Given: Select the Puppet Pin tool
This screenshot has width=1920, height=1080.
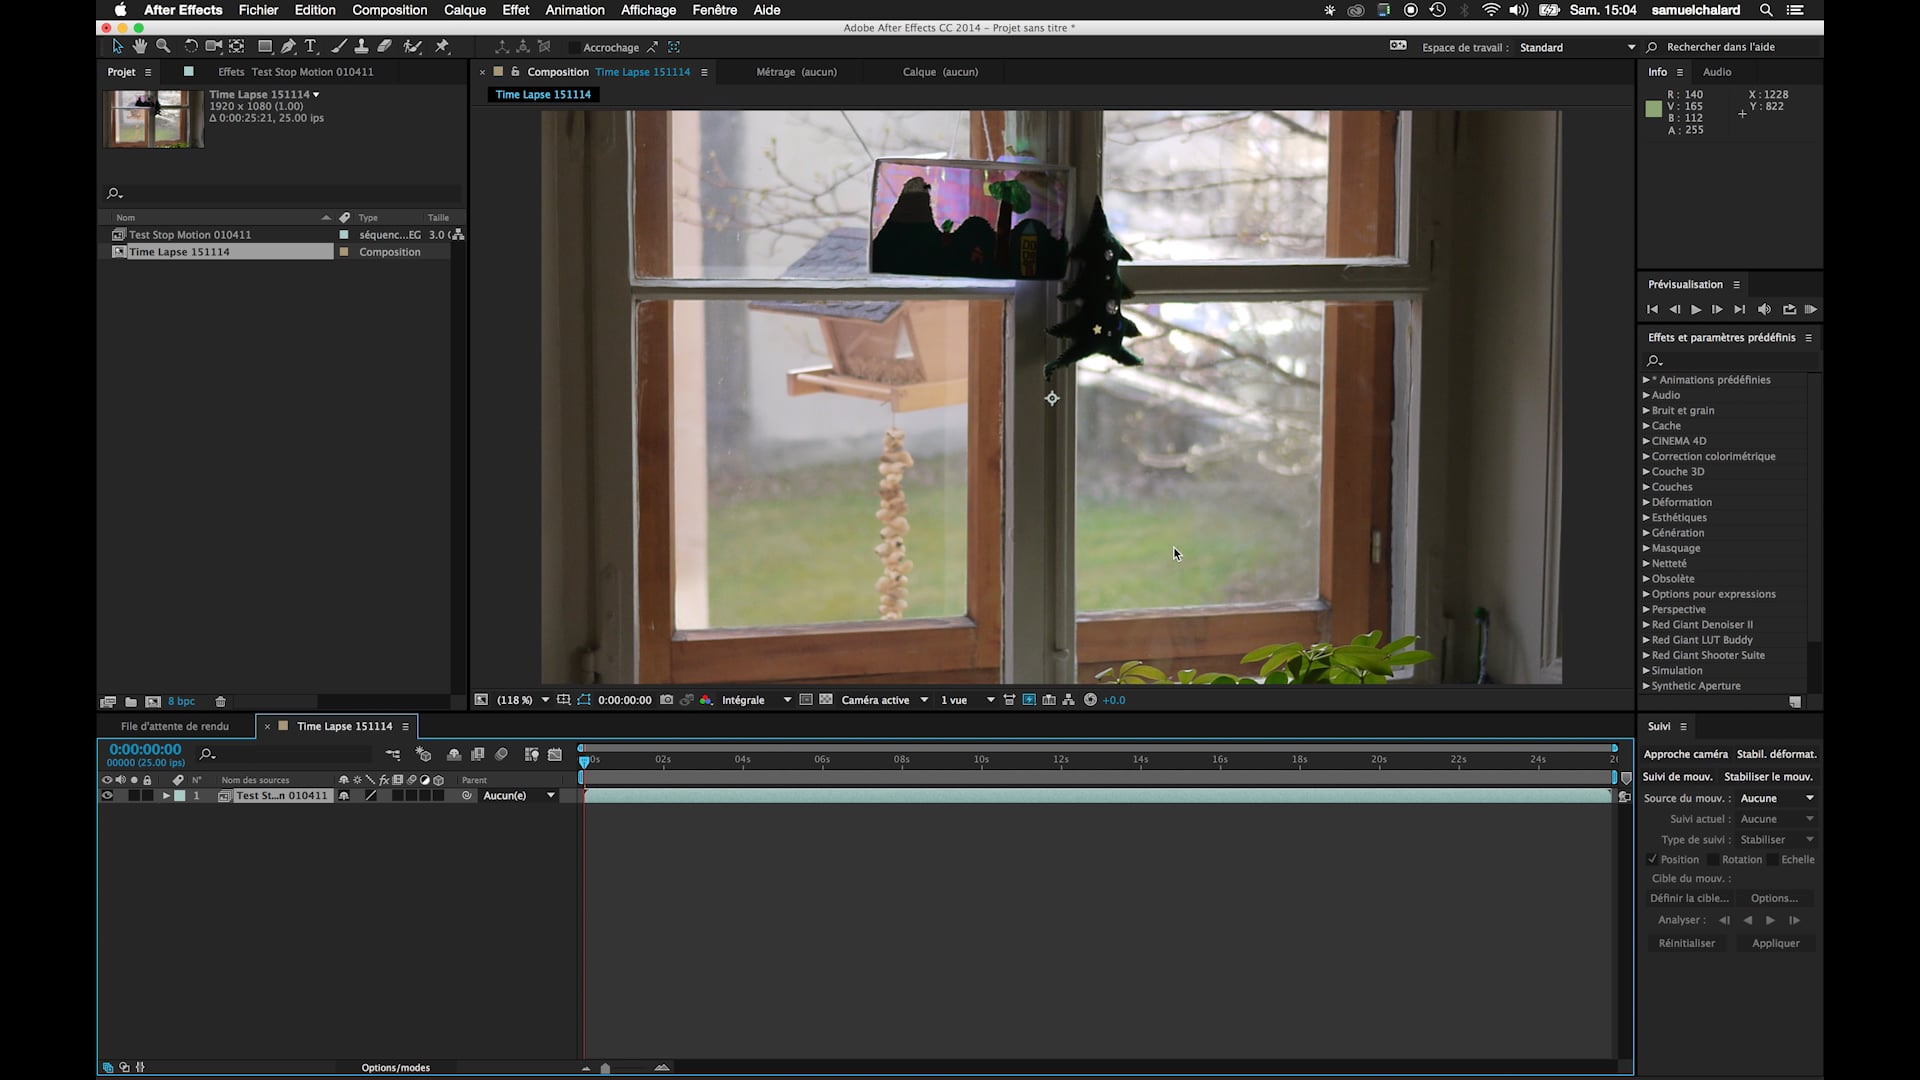Looking at the screenshot, I should (442, 47).
